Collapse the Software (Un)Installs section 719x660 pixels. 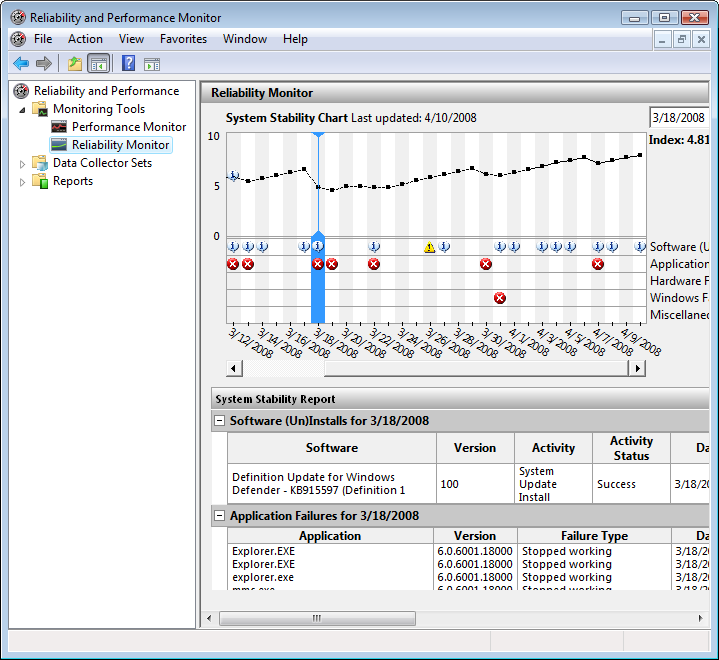click(x=220, y=420)
